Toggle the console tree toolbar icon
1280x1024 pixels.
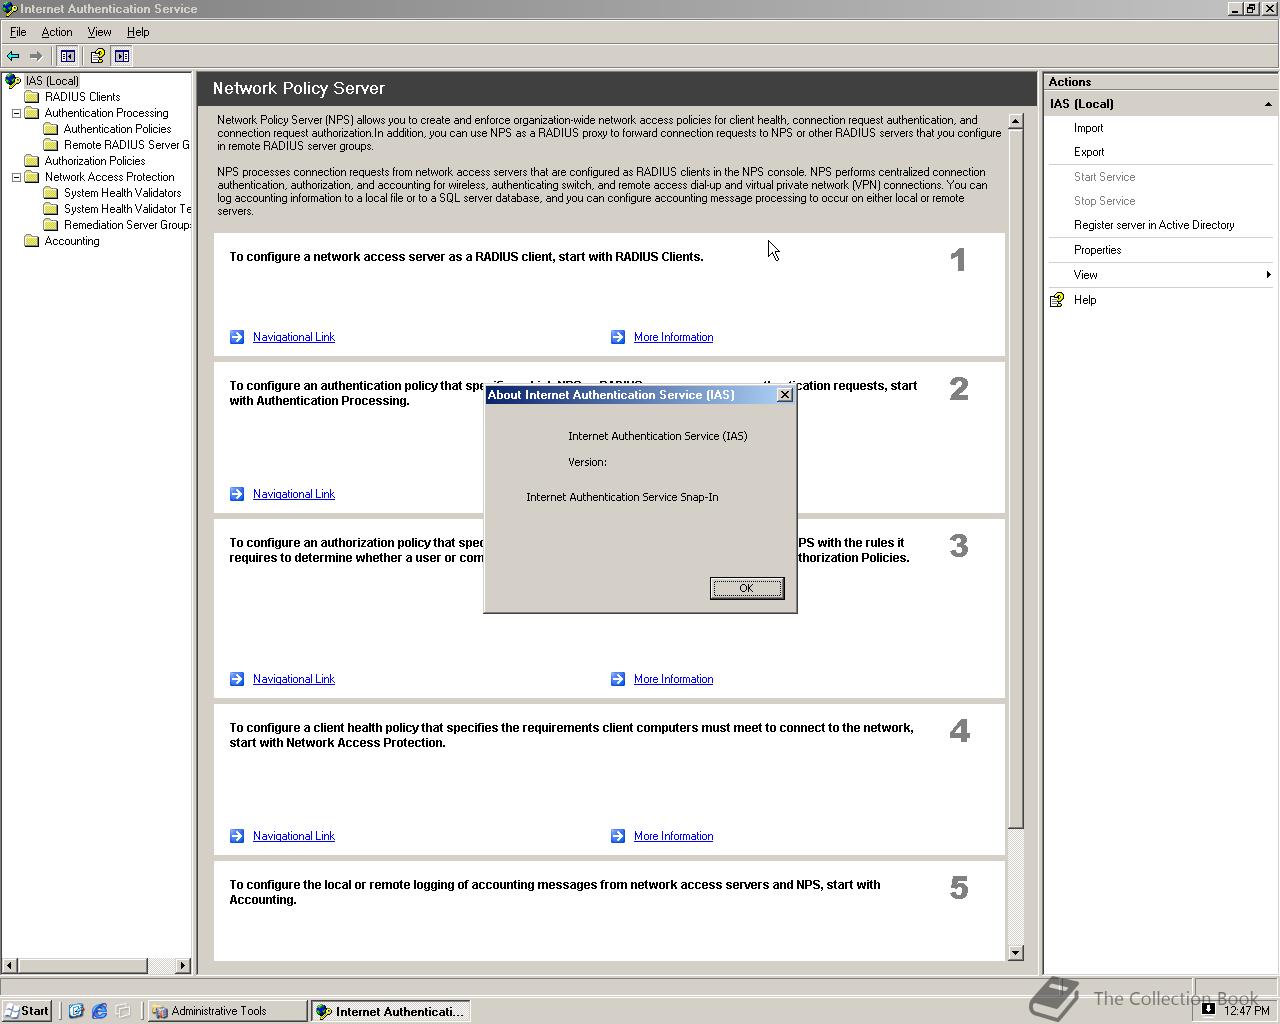click(x=68, y=56)
